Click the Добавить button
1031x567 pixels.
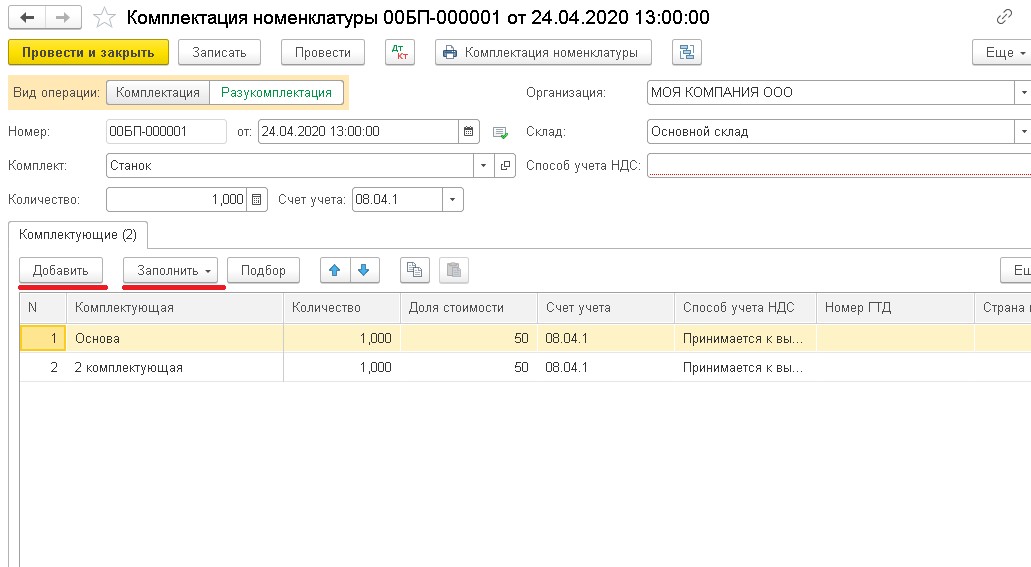(x=60, y=270)
